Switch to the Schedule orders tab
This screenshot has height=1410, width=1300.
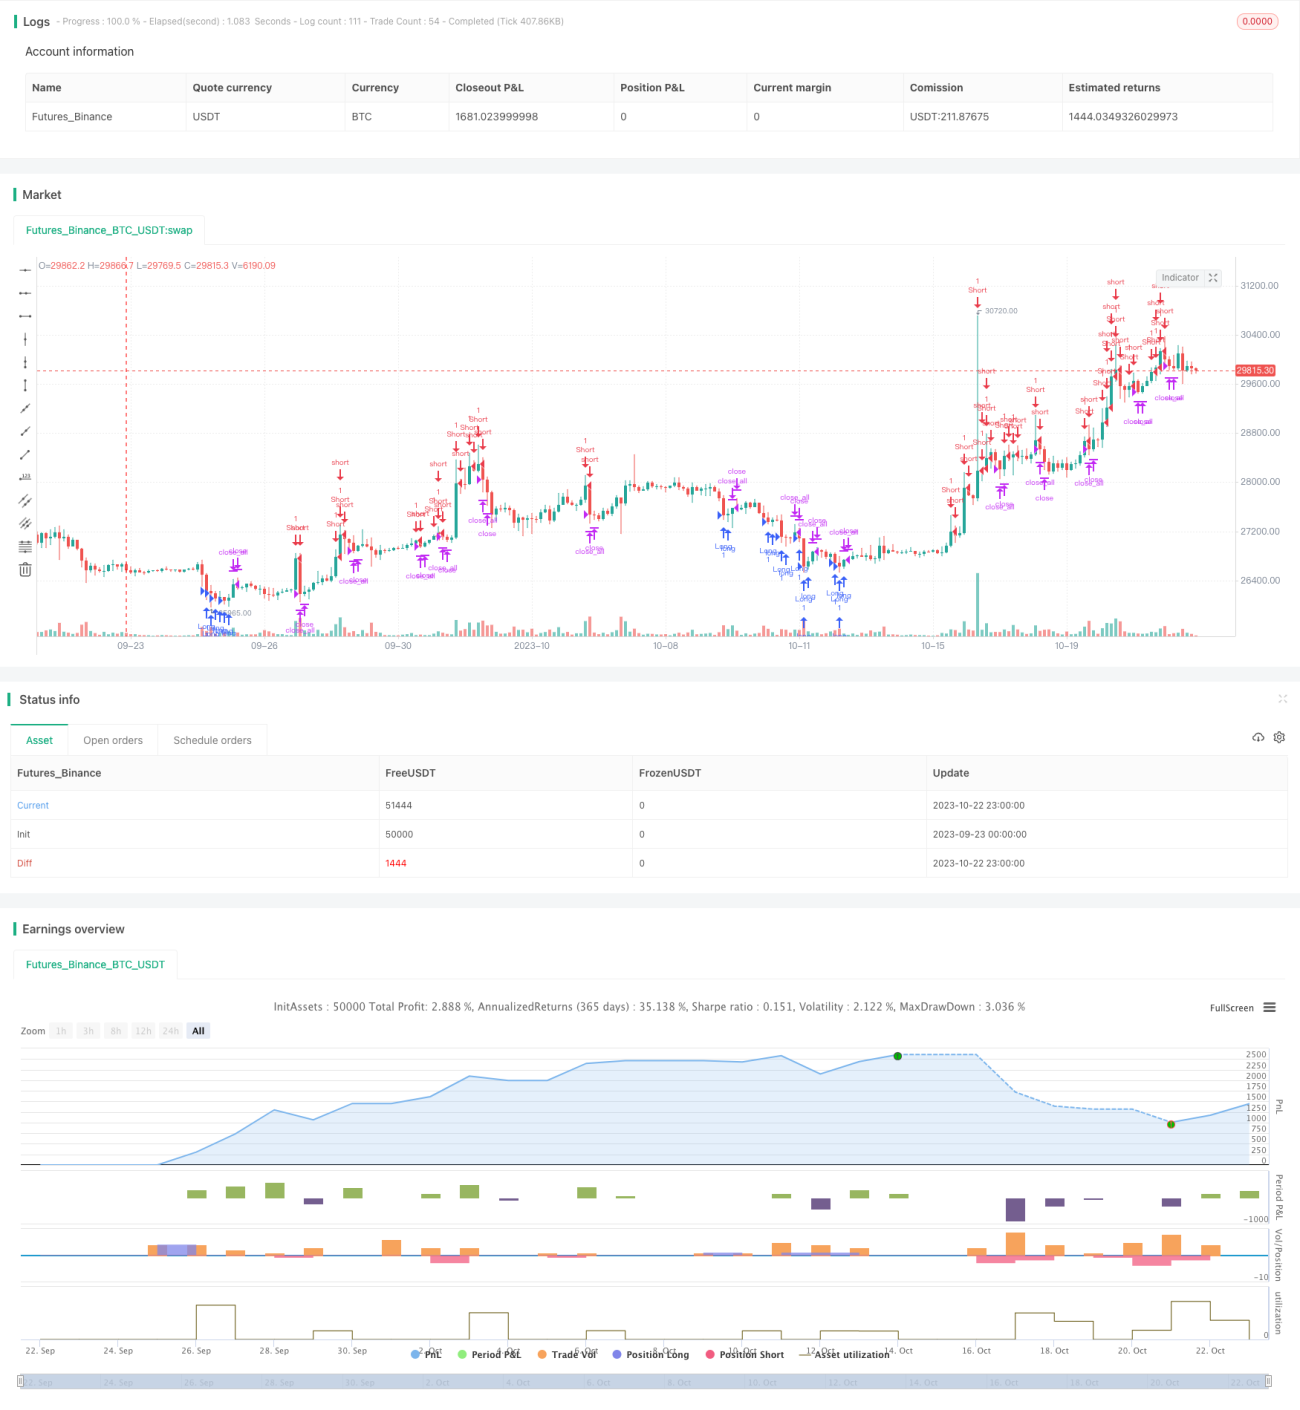212,740
